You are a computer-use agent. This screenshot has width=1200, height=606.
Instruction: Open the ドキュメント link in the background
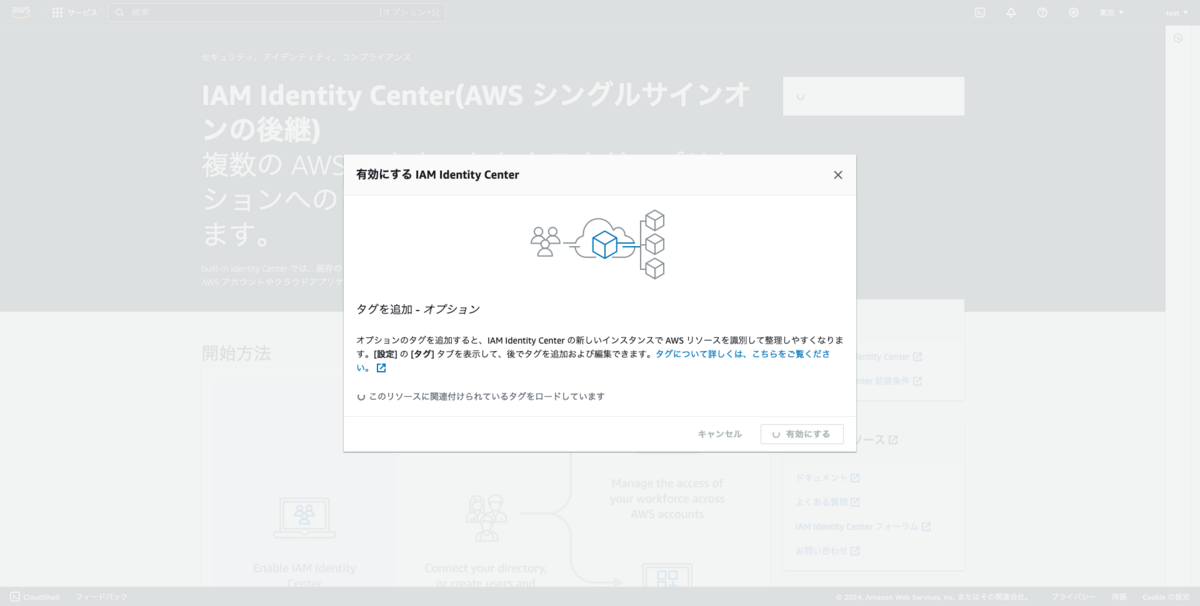point(821,478)
